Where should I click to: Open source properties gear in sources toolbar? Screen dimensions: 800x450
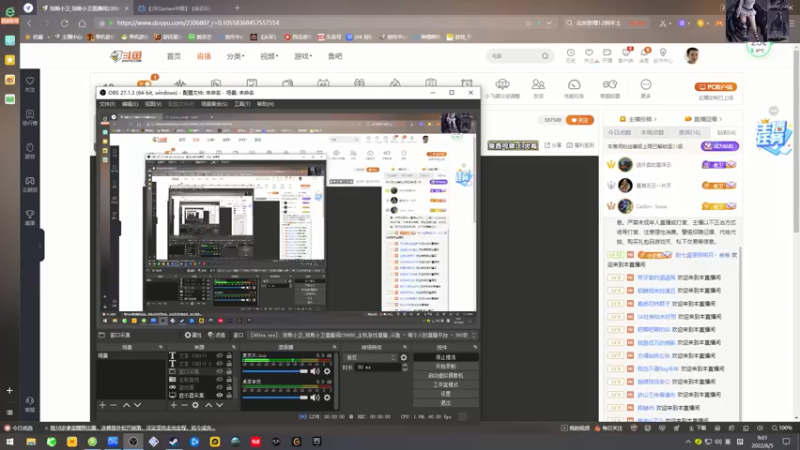(x=195, y=405)
